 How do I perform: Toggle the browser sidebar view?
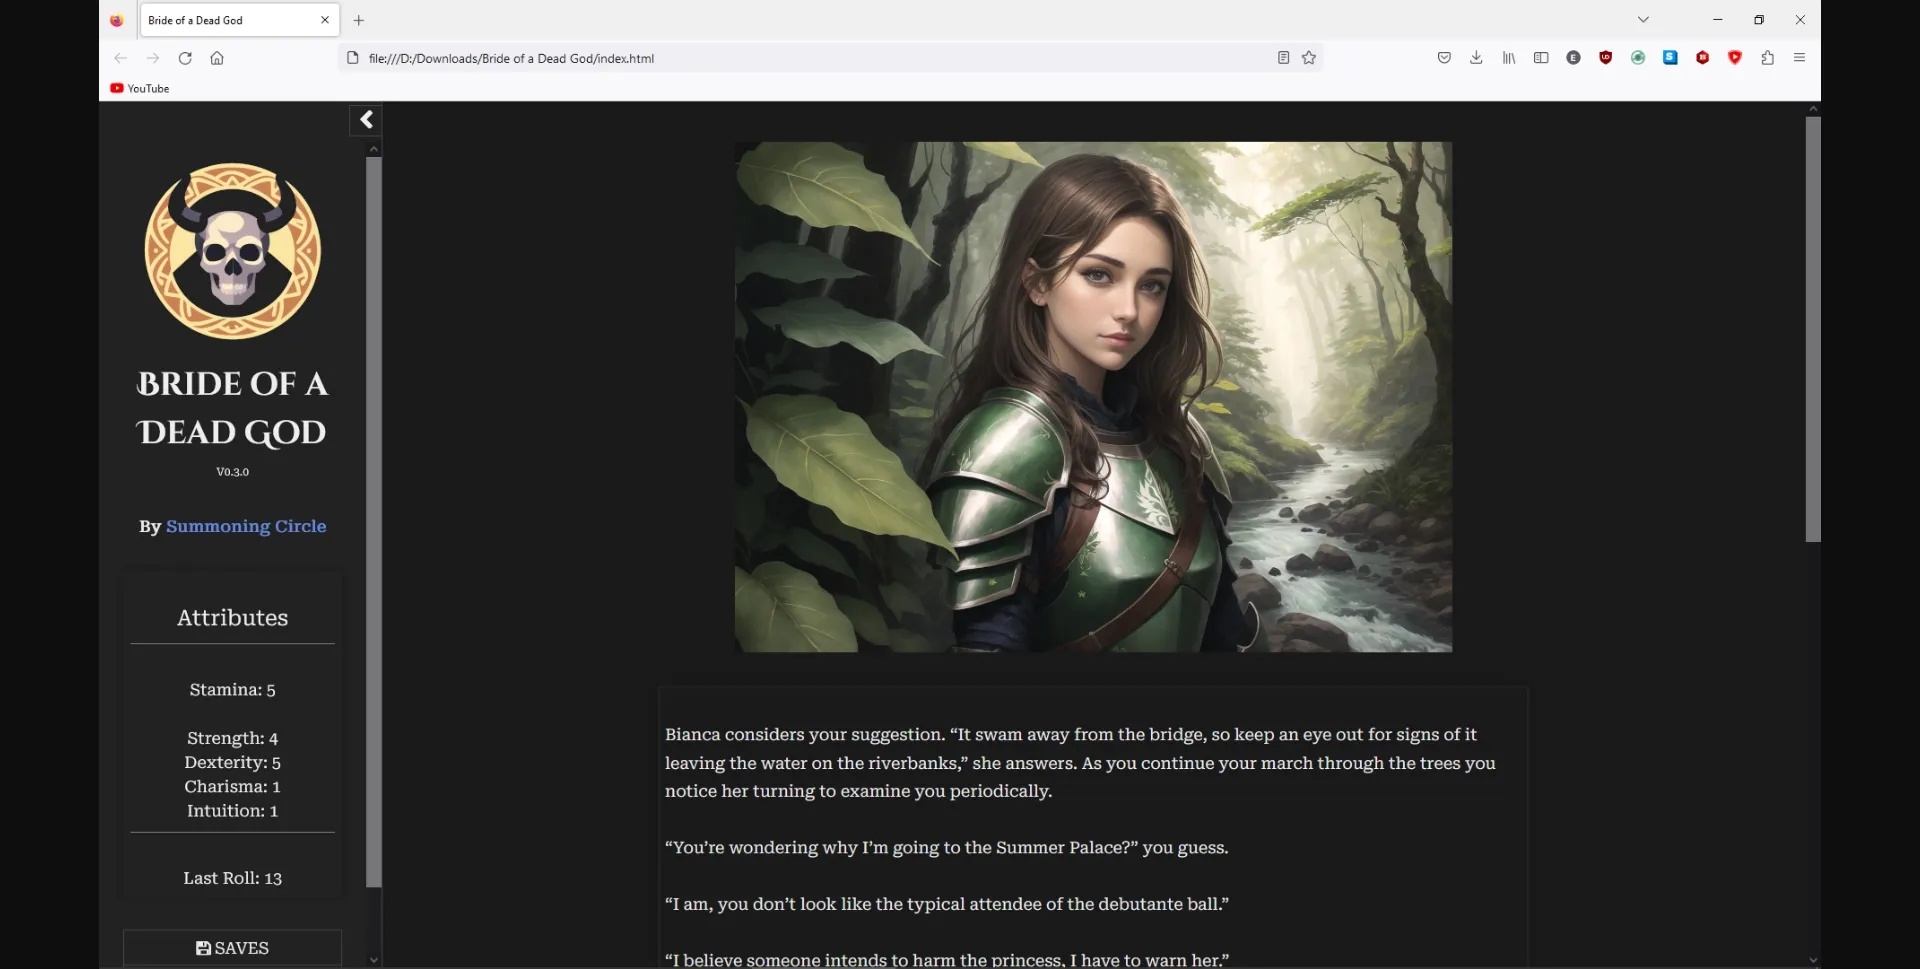click(1541, 58)
